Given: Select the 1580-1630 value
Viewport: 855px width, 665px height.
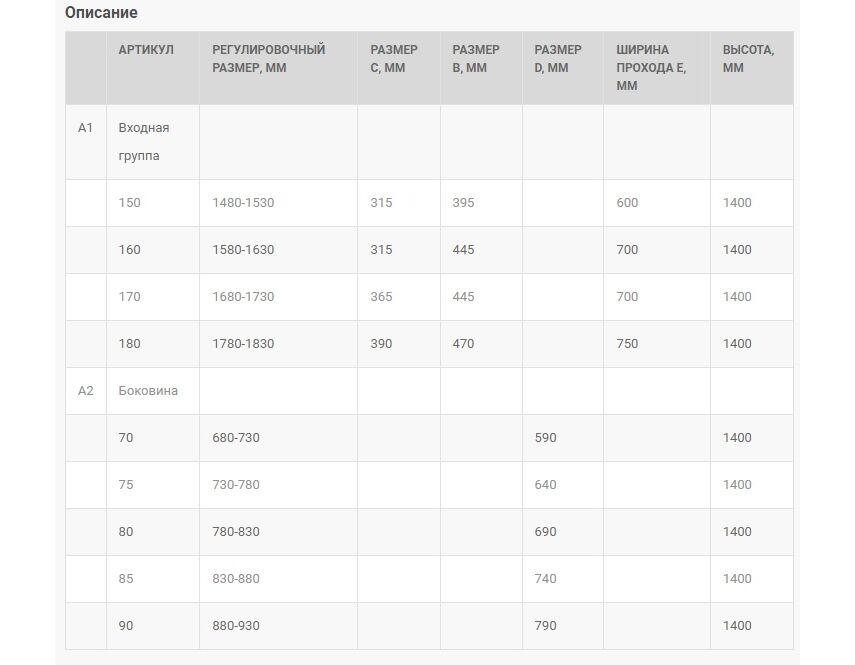Looking at the screenshot, I should pos(243,250).
